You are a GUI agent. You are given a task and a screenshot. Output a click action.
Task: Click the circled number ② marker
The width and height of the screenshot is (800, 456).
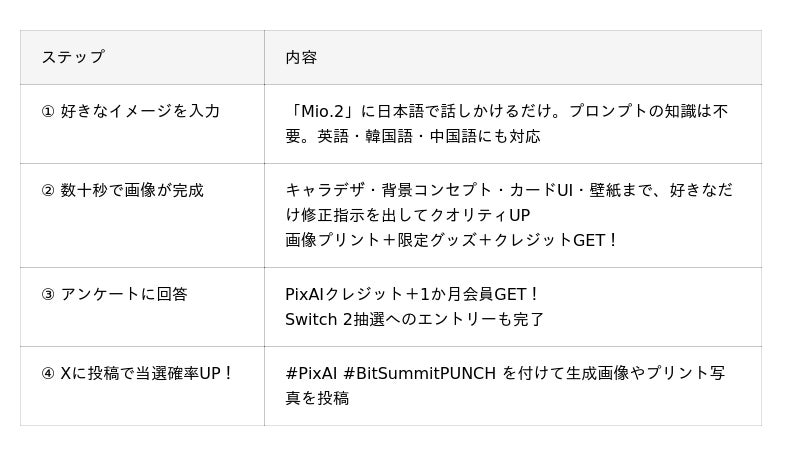47,191
